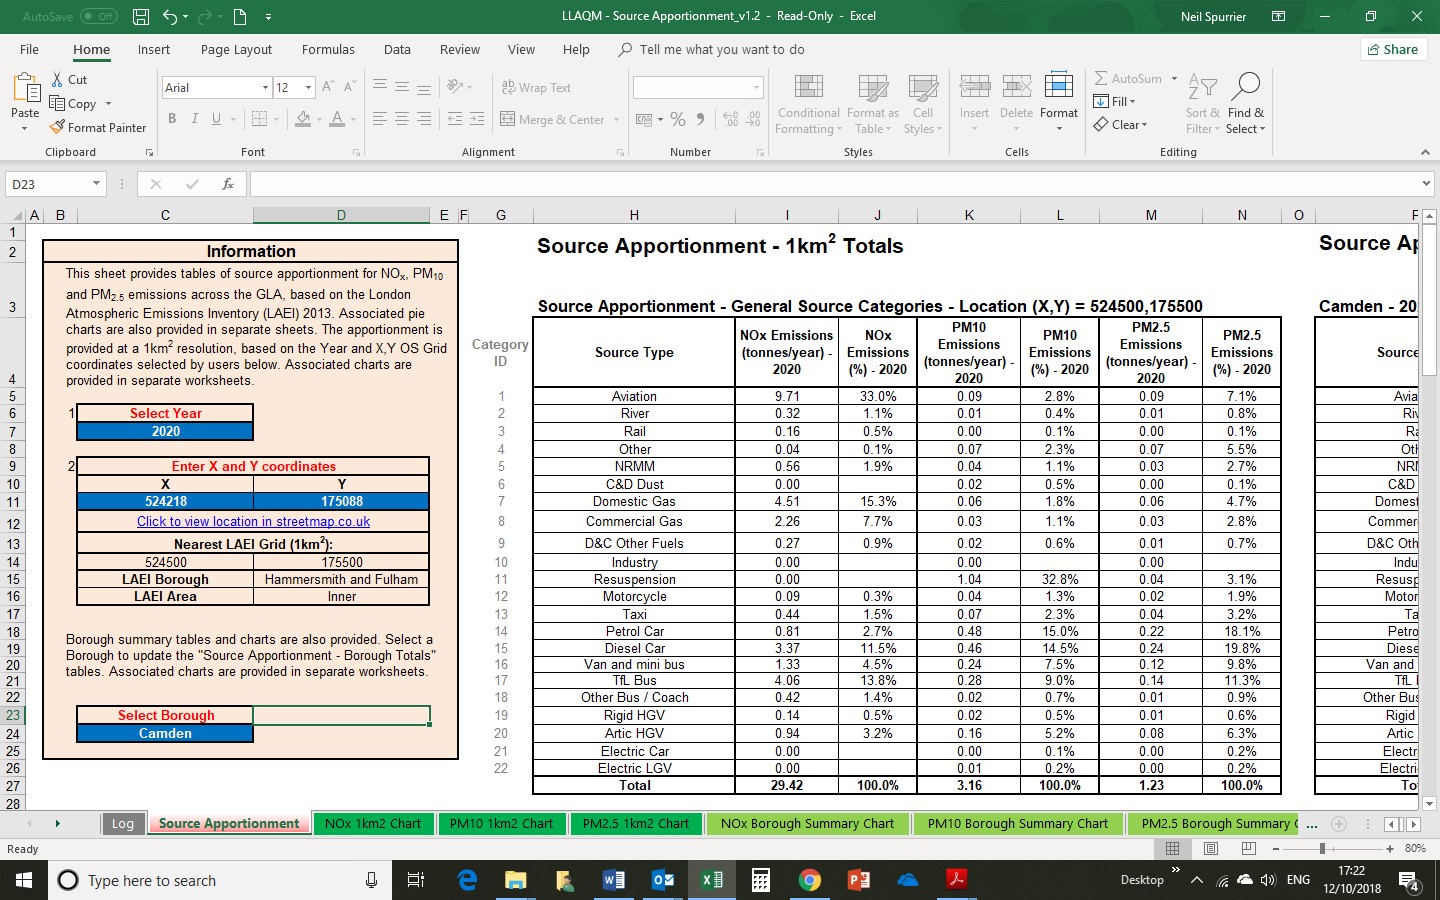Click the Paste clipboard icon
The width and height of the screenshot is (1440, 900).
tap(25, 87)
